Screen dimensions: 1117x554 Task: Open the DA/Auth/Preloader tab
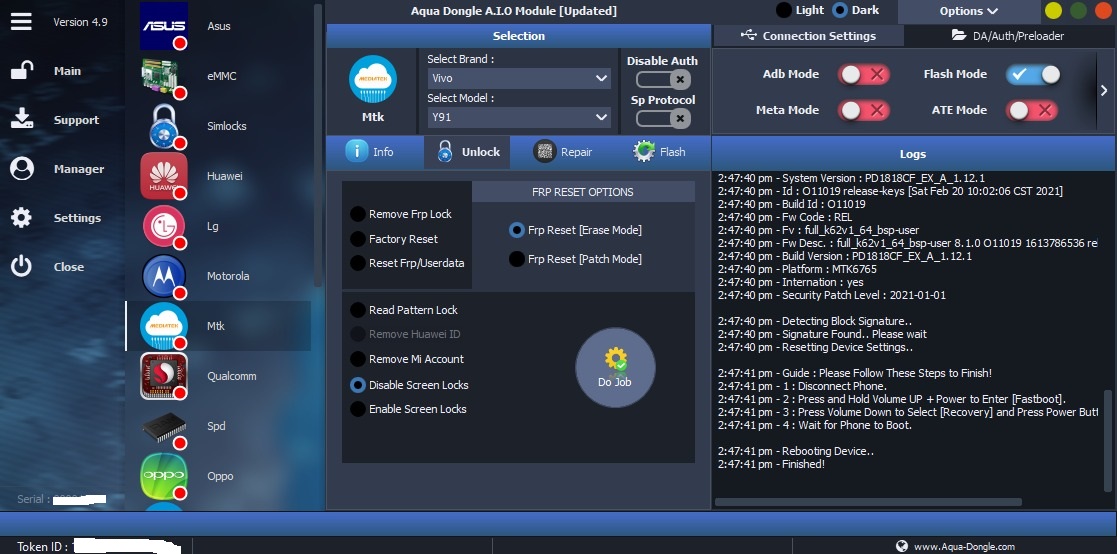(x=1009, y=36)
